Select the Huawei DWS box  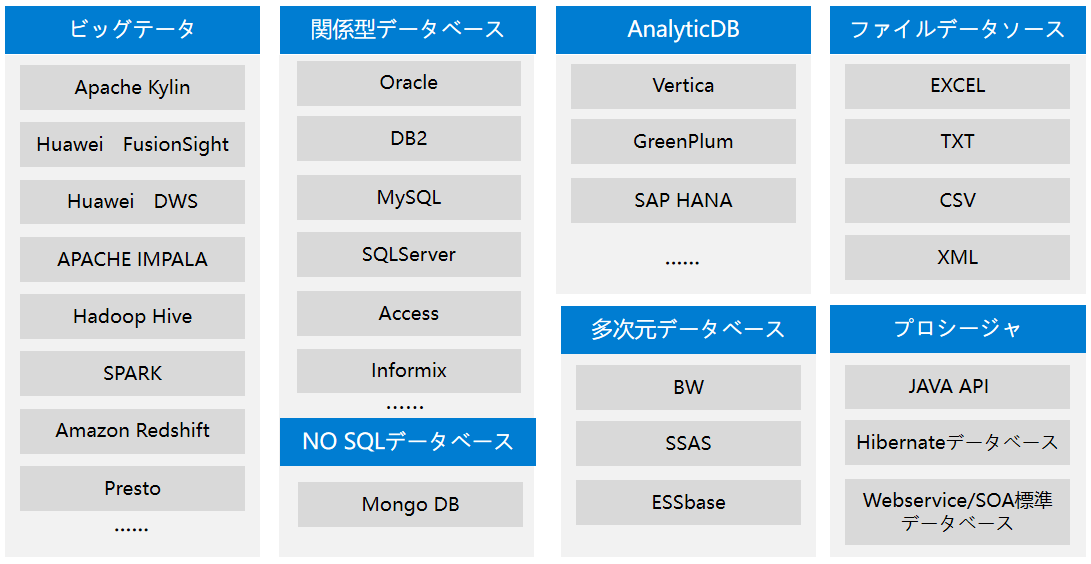pyautogui.click(x=132, y=202)
